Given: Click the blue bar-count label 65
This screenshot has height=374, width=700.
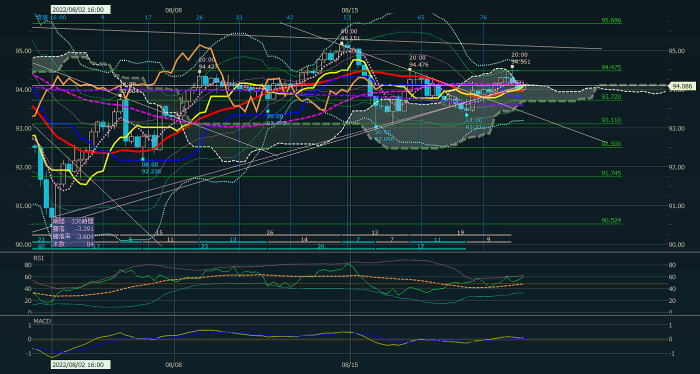Looking at the screenshot, I should pyautogui.click(x=421, y=17).
